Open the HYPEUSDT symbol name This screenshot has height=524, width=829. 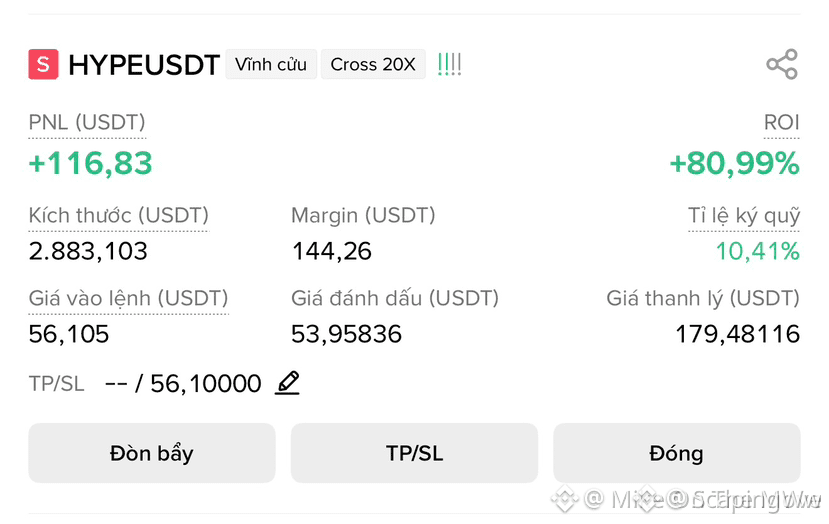(144, 65)
